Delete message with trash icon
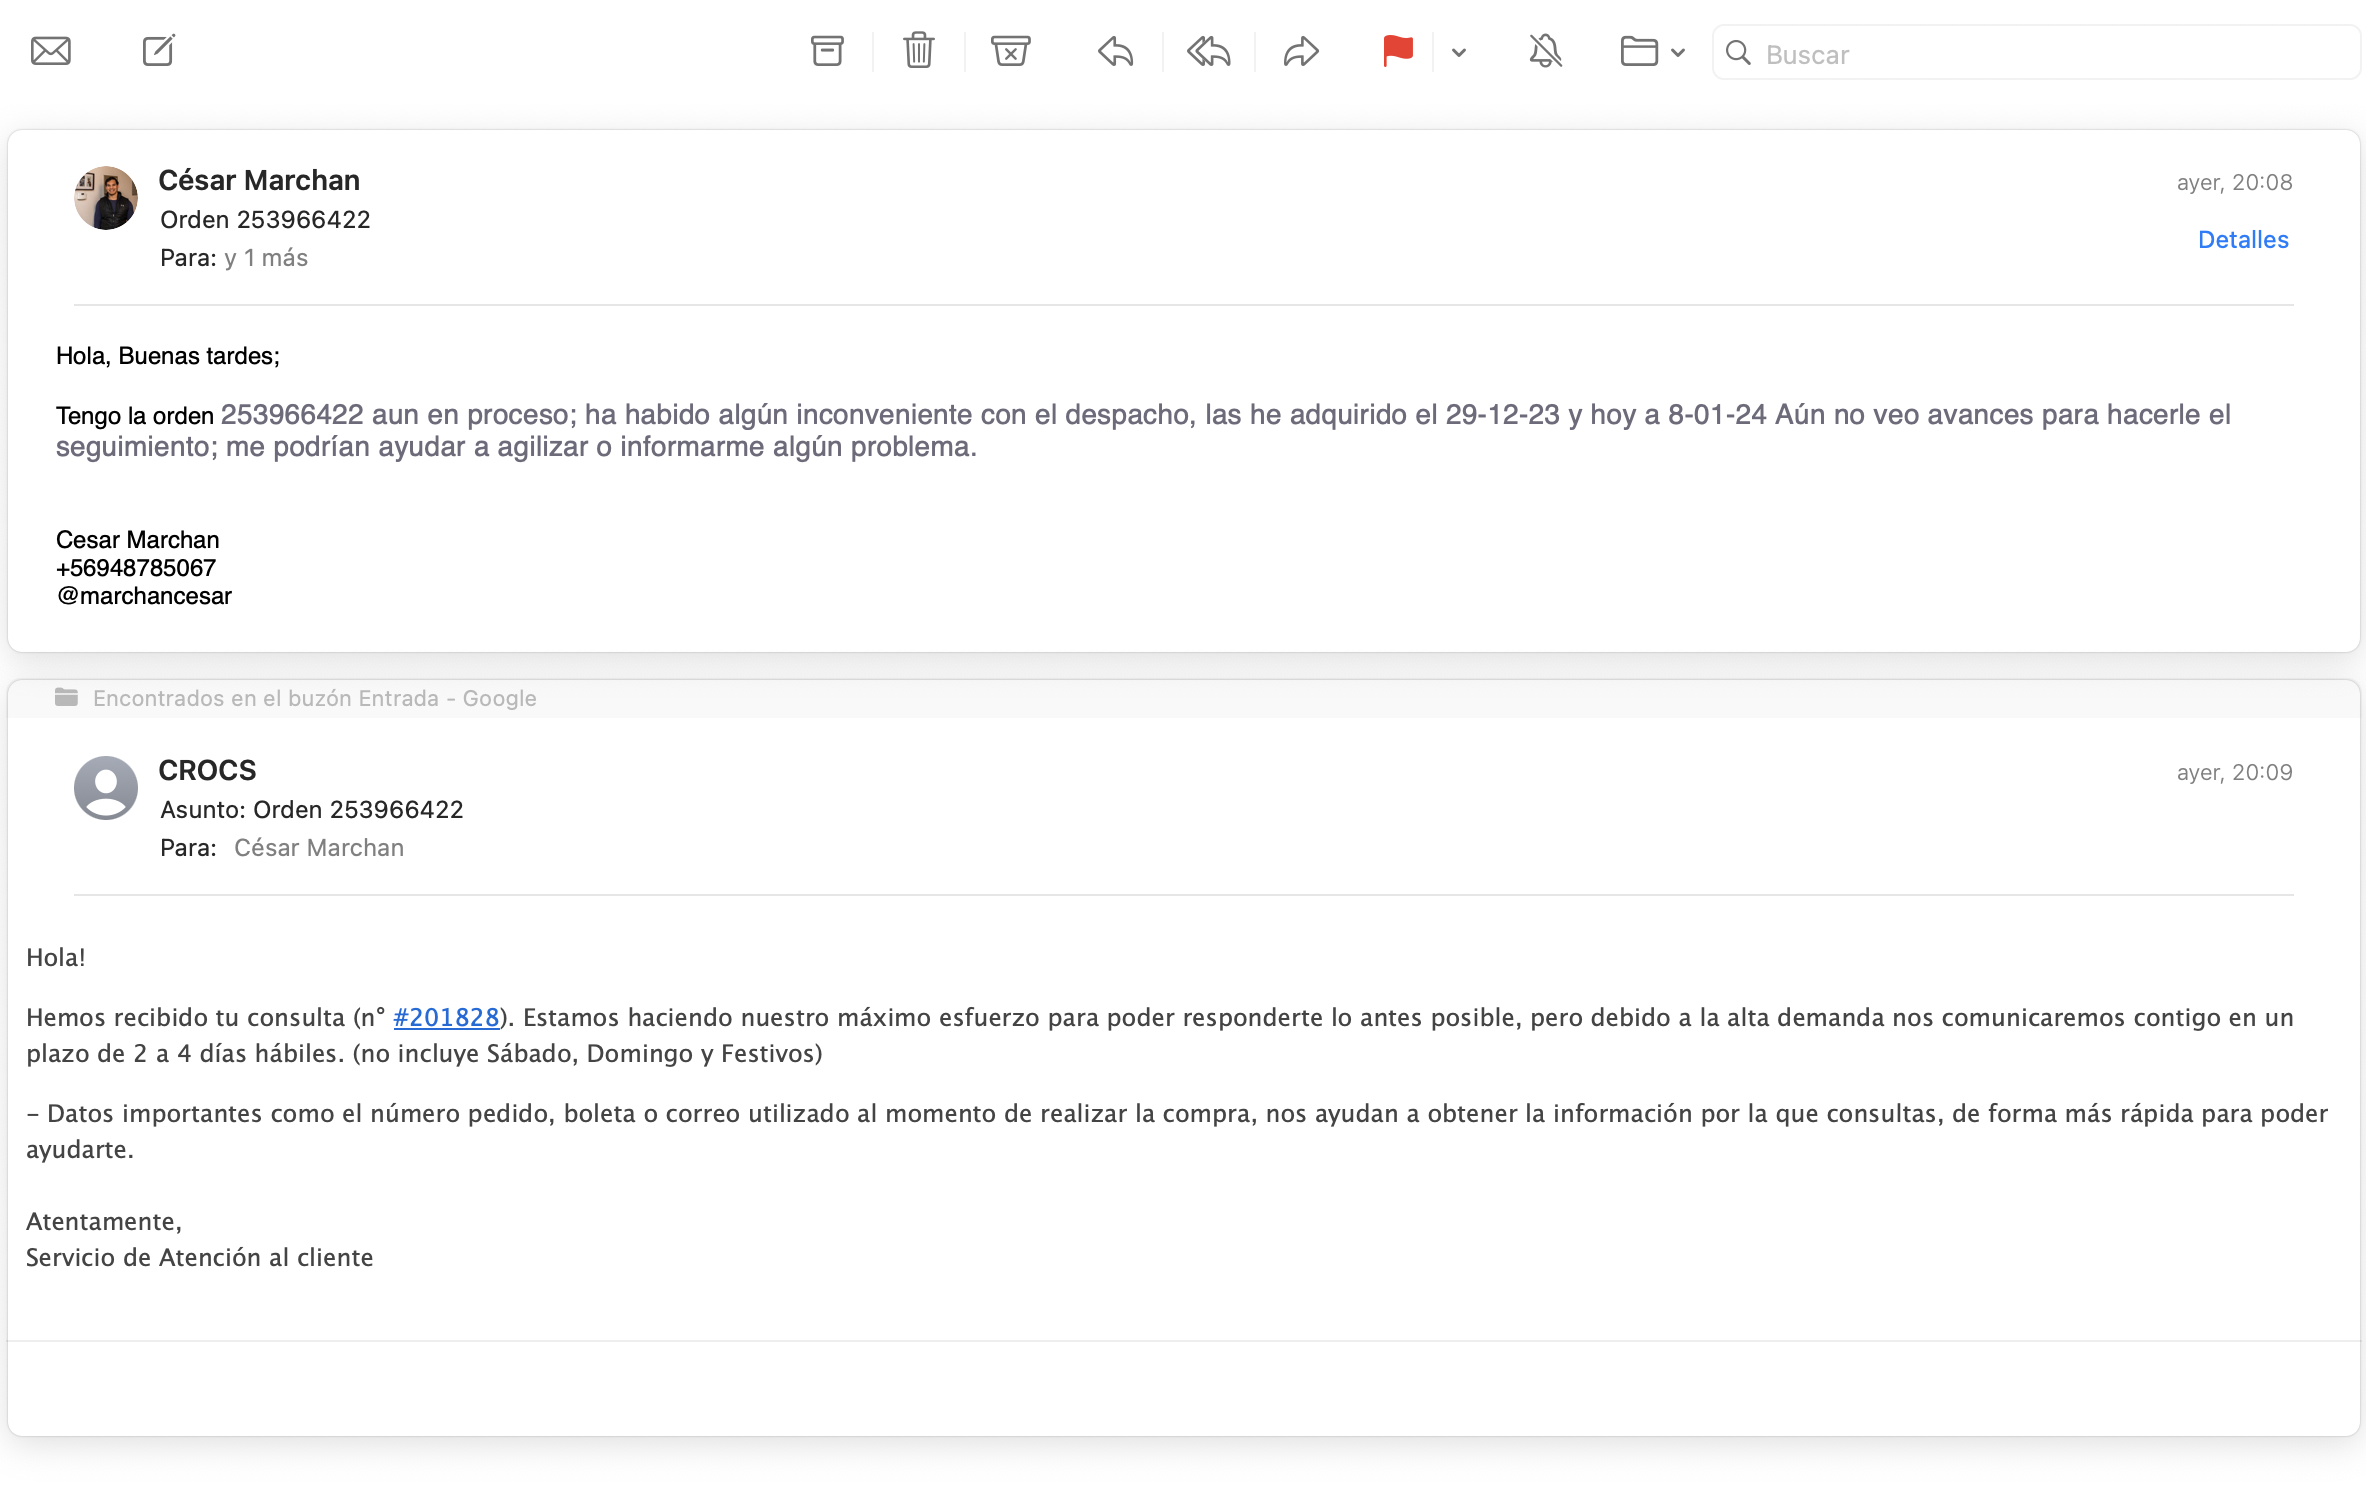Image resolution: width=2366 pixels, height=1488 pixels. point(918,51)
